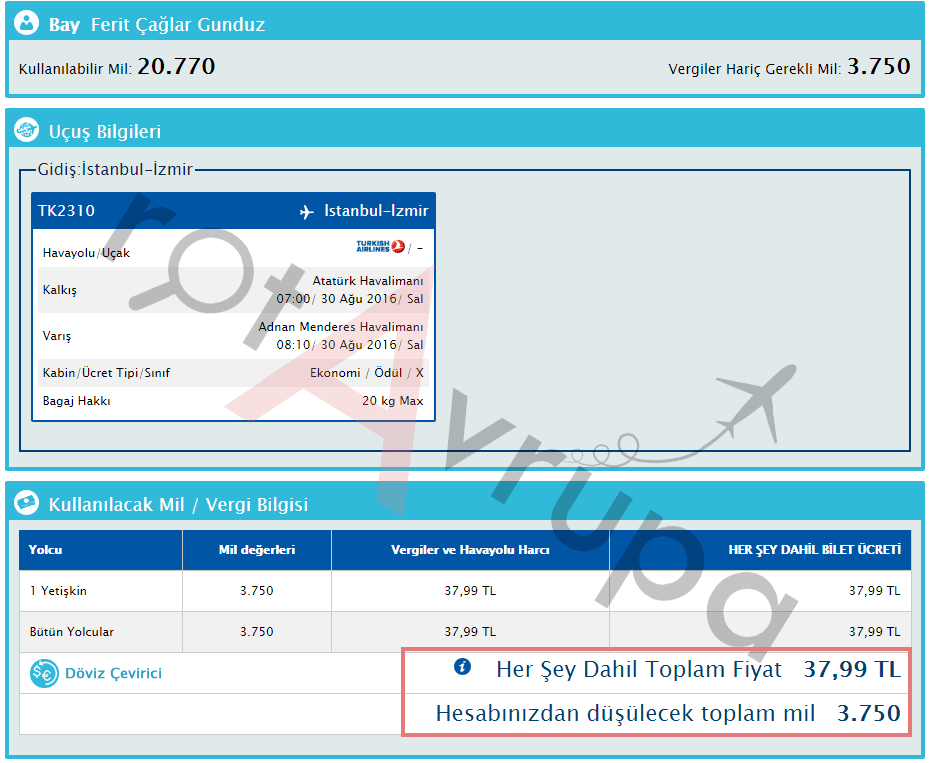
Task: Click the Yolcu column header
Action: point(46,550)
